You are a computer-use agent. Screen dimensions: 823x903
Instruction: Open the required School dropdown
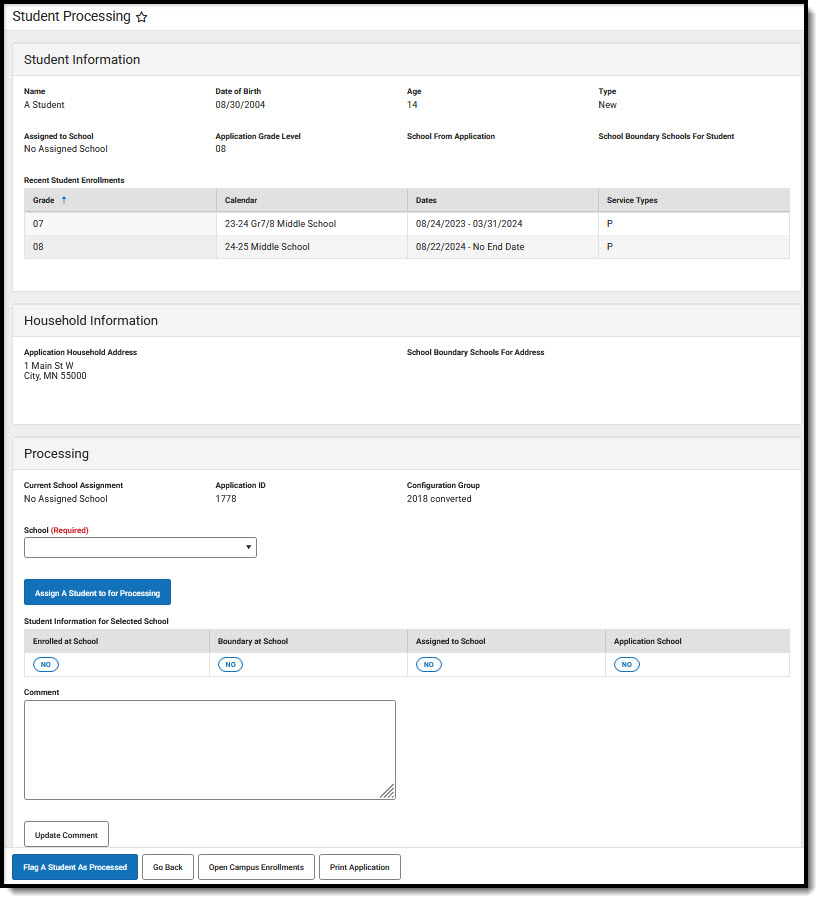click(x=140, y=547)
